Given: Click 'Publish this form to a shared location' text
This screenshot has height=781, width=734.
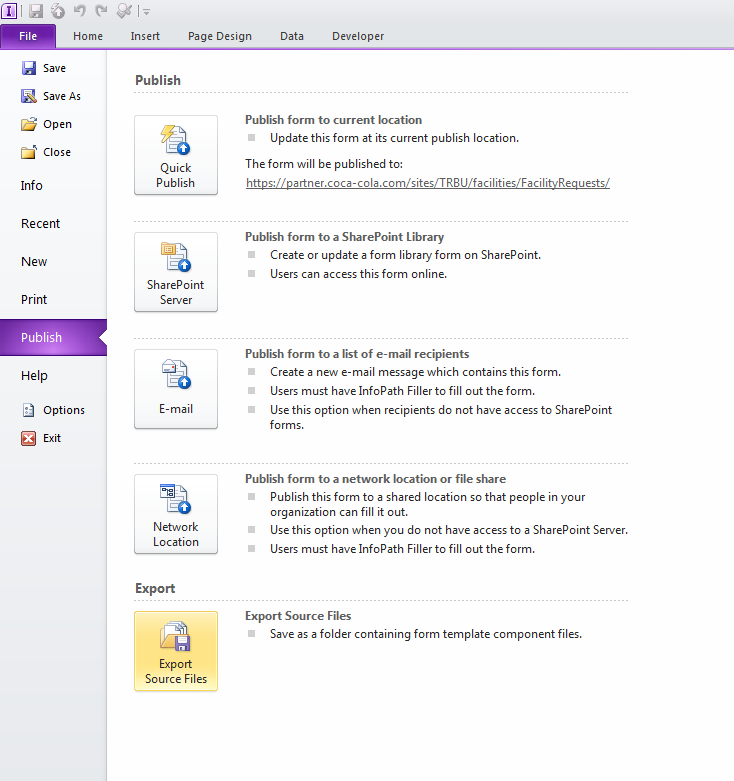Looking at the screenshot, I should (427, 504).
